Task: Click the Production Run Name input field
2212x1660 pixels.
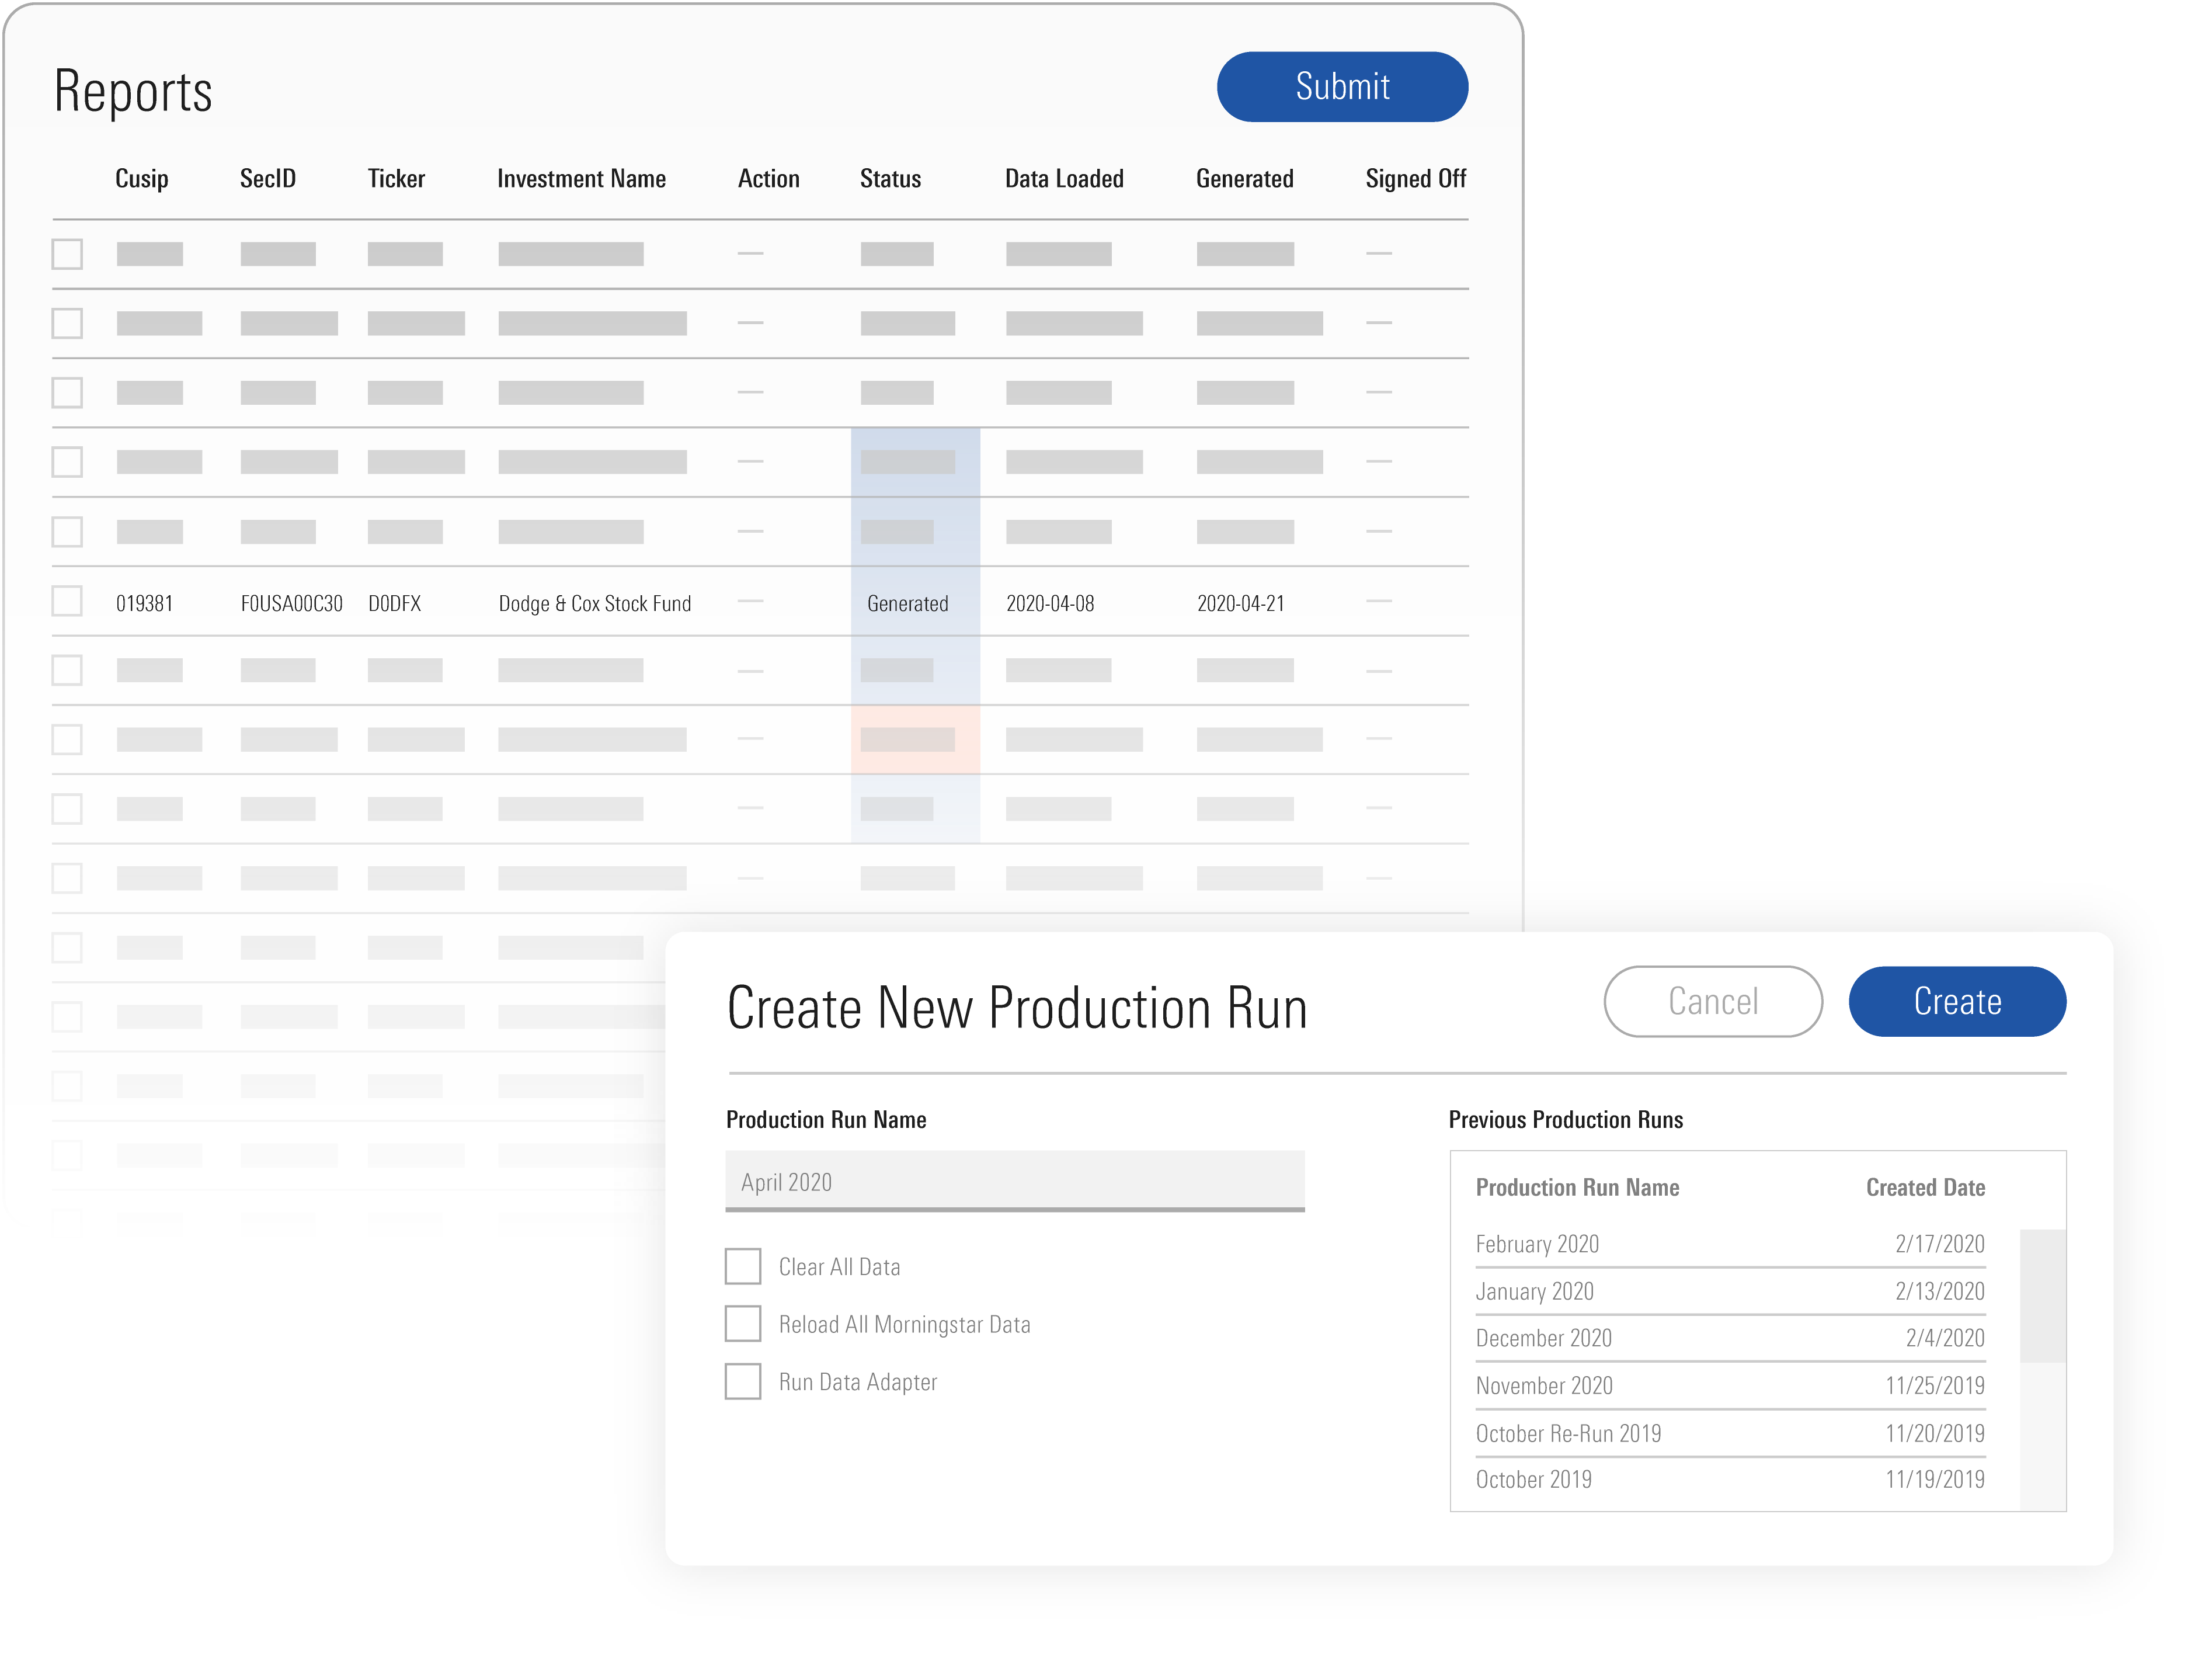Action: [1014, 1181]
